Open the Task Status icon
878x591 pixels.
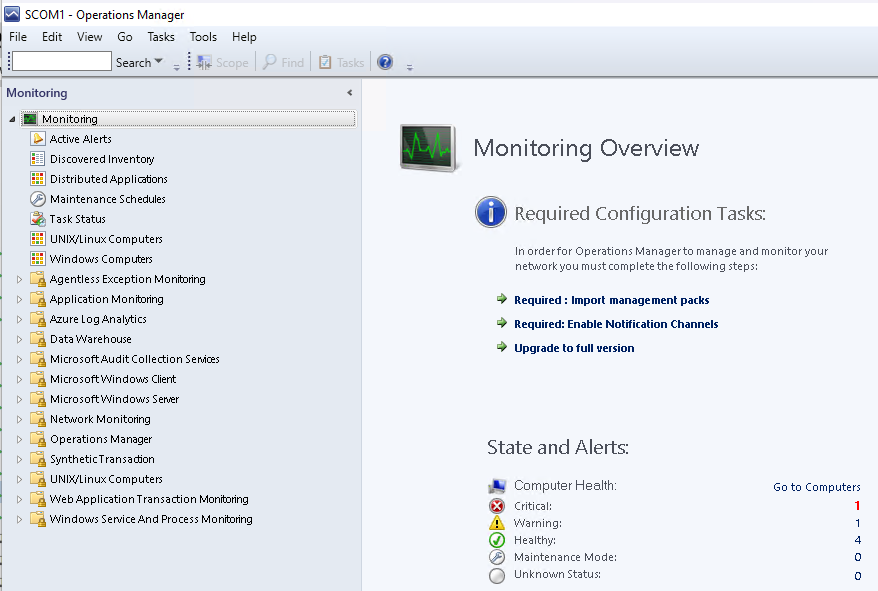(38, 219)
